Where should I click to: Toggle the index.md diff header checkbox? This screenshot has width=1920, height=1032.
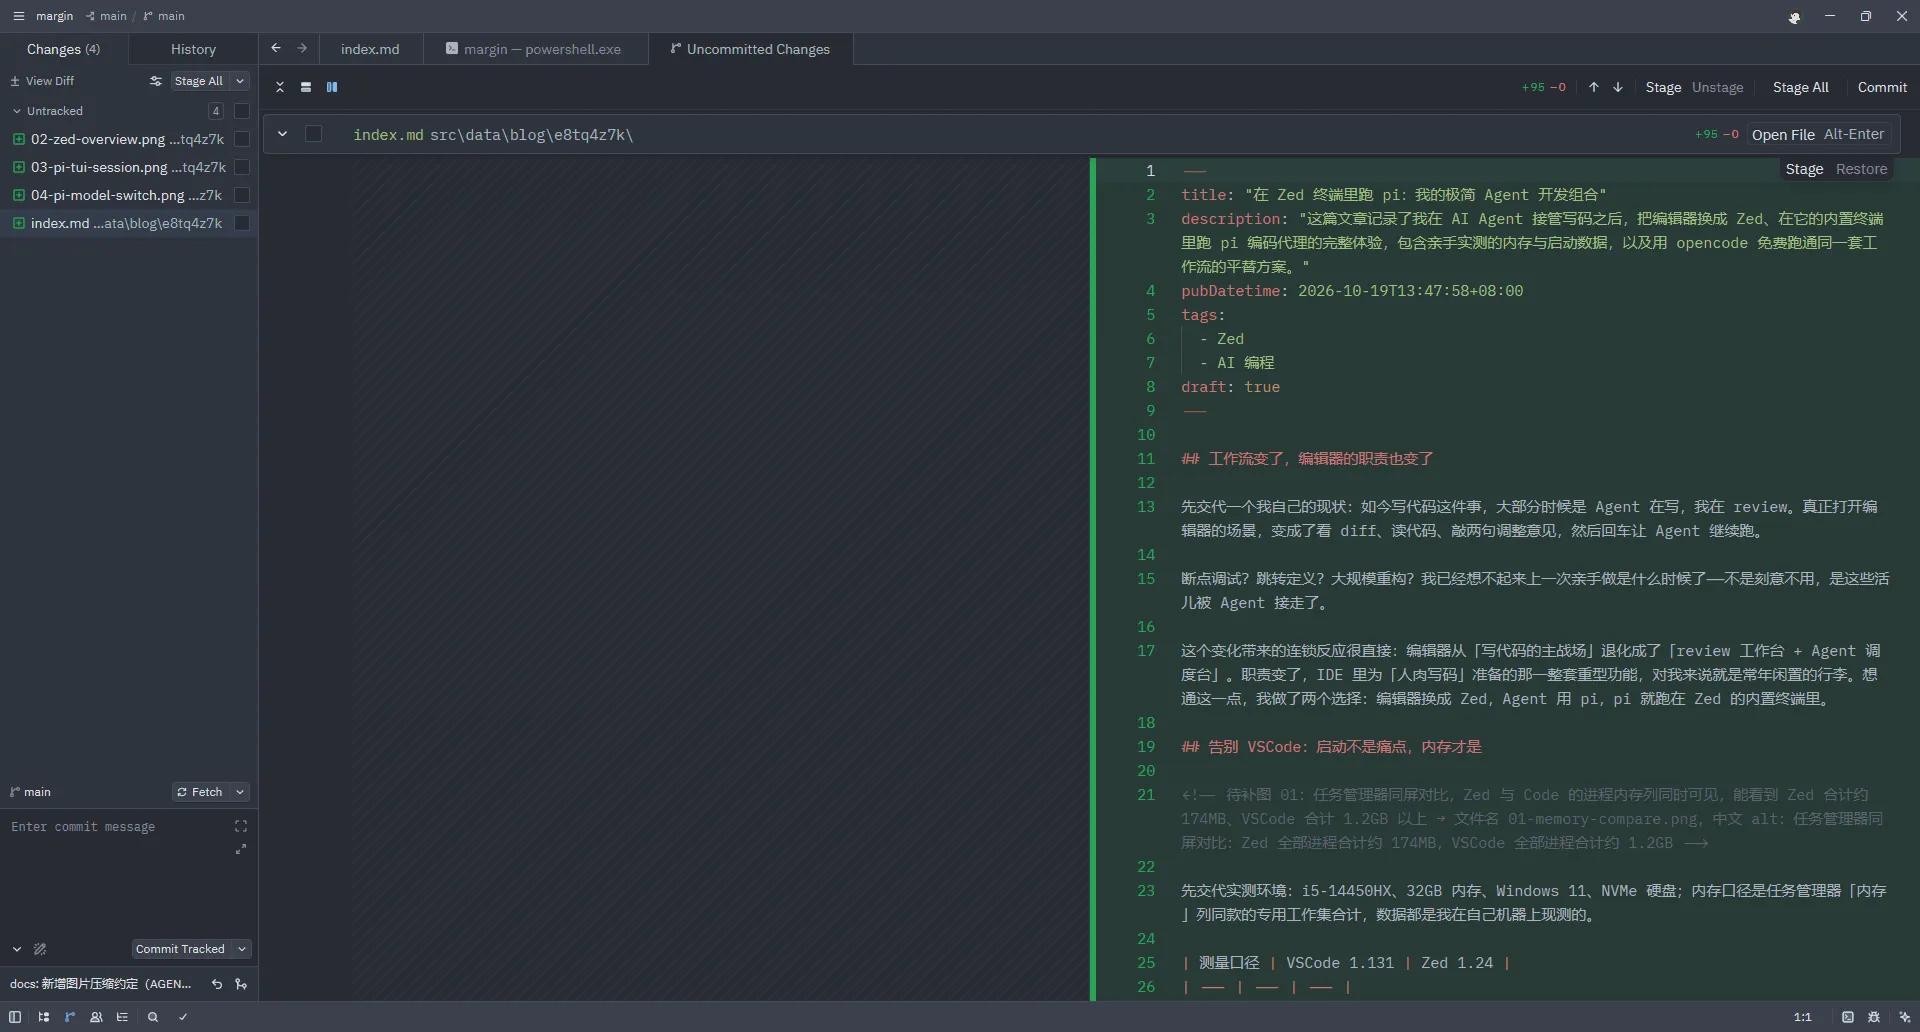(x=314, y=134)
